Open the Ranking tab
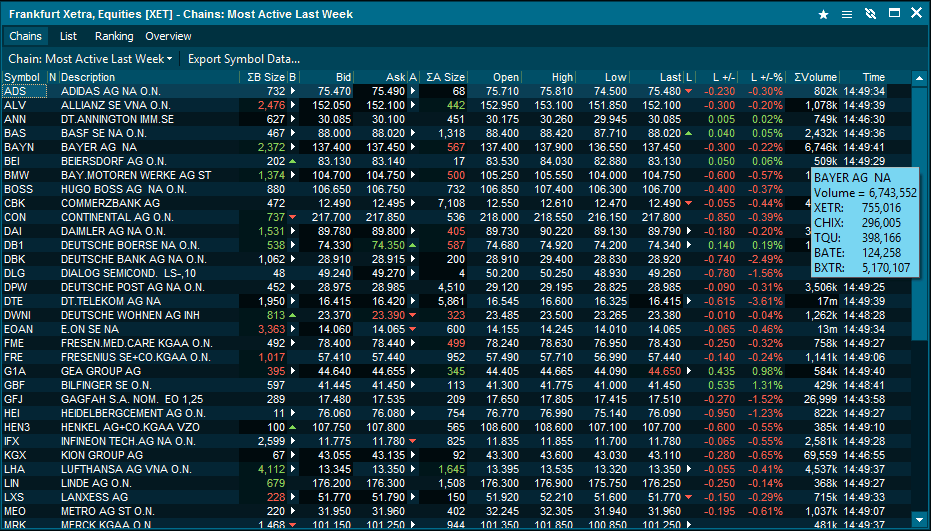 114,36
